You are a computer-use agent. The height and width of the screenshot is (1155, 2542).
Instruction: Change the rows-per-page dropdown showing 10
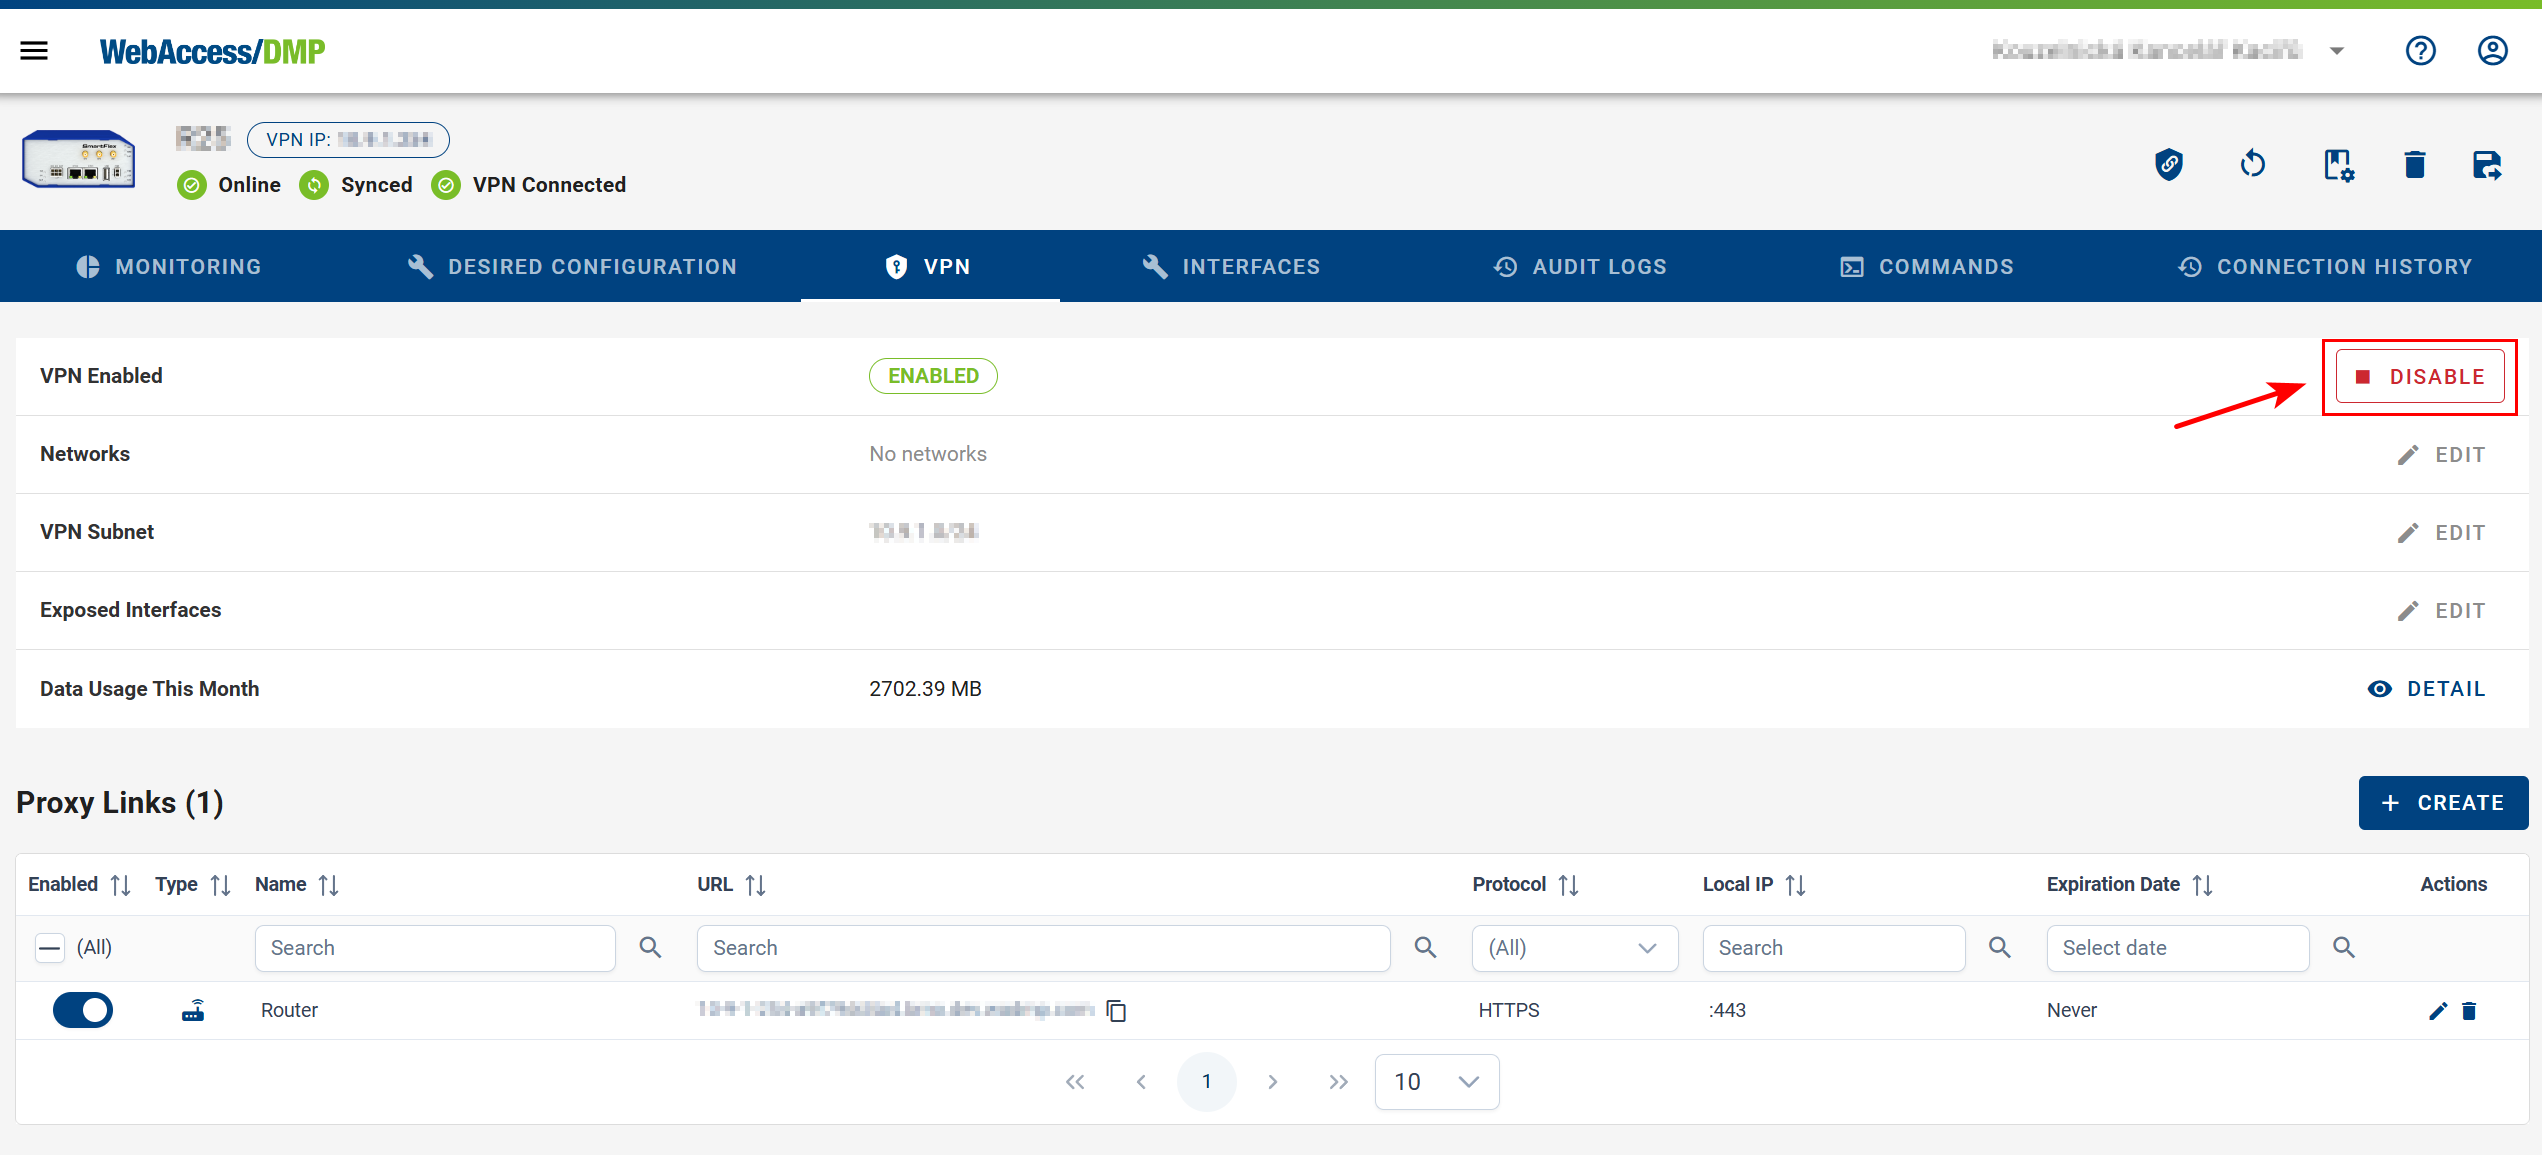tap(1436, 1082)
